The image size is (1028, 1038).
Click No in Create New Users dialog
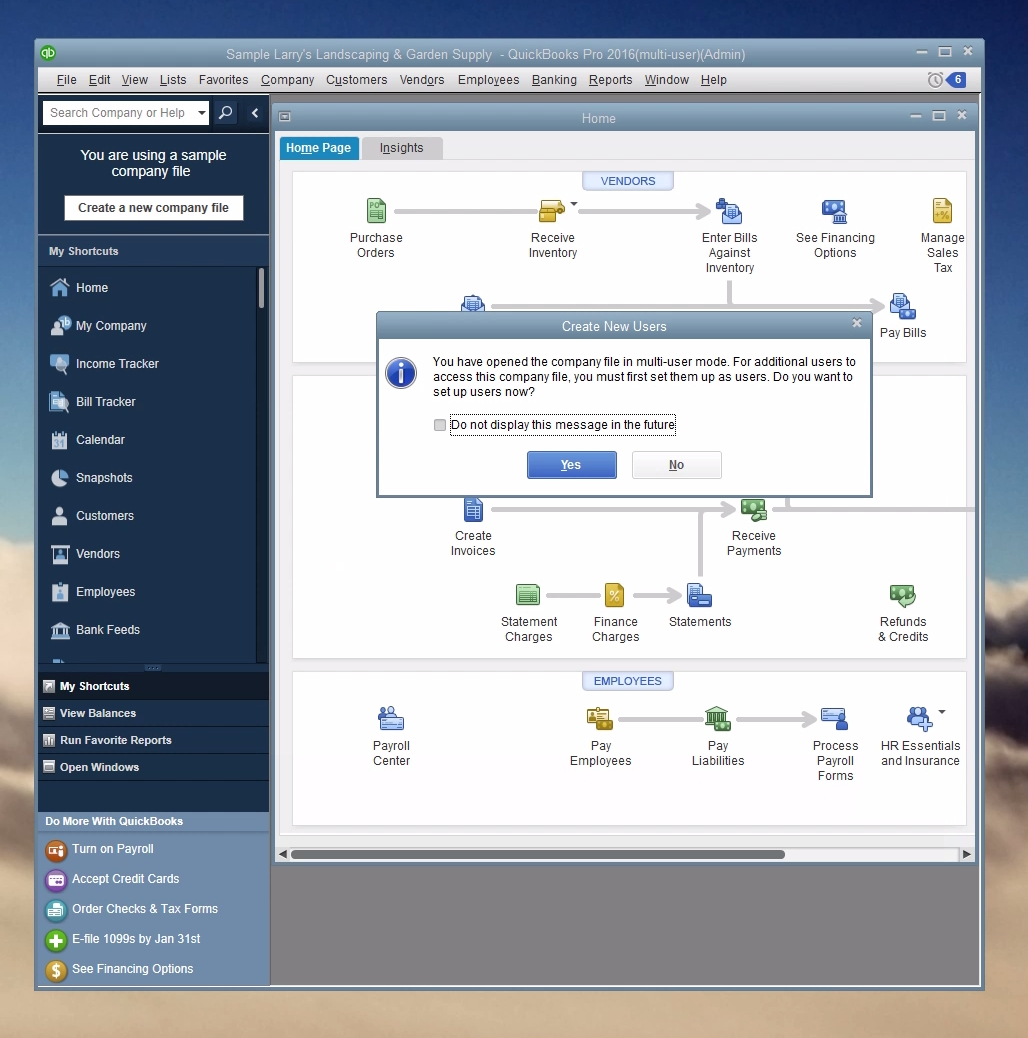(677, 465)
